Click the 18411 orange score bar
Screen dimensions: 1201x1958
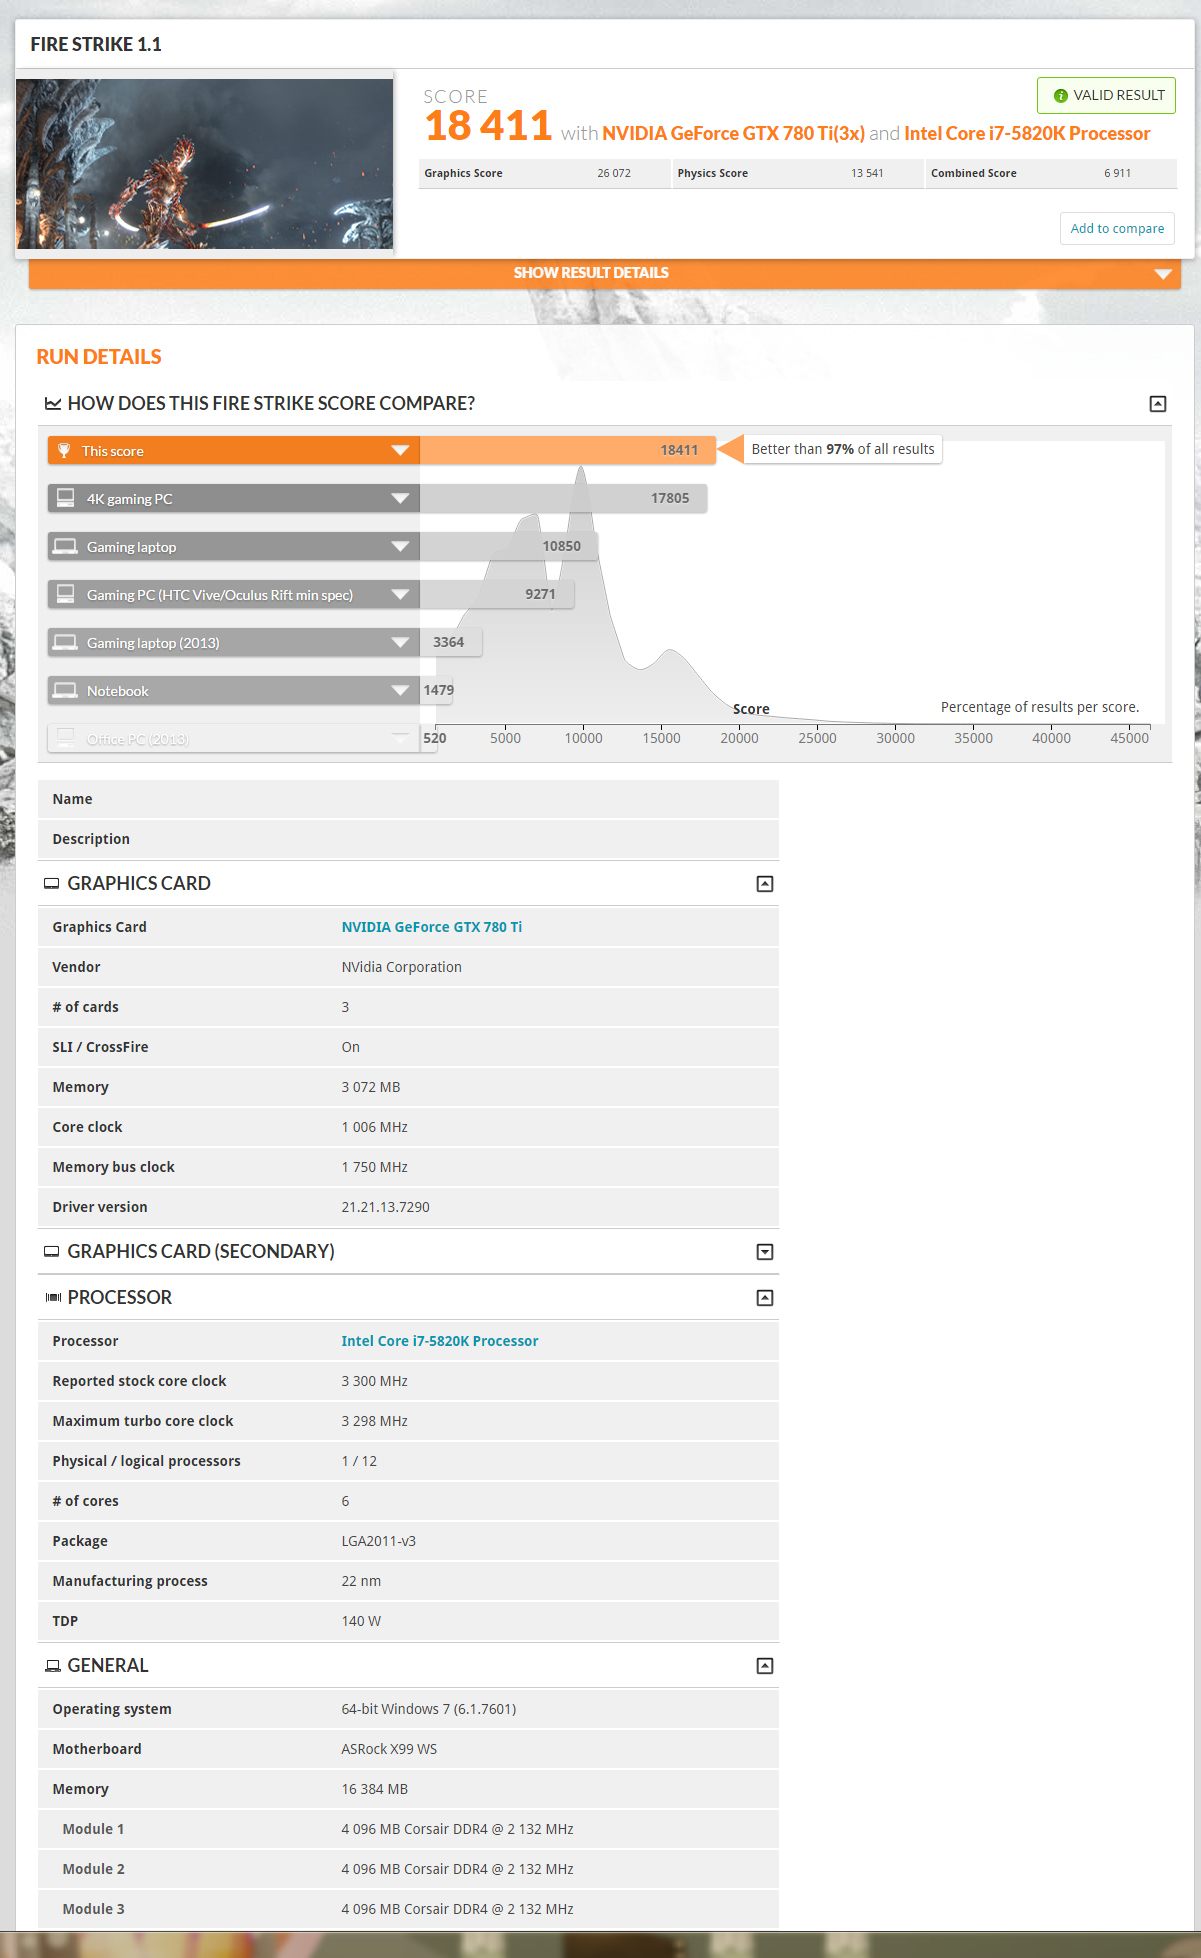tap(568, 450)
